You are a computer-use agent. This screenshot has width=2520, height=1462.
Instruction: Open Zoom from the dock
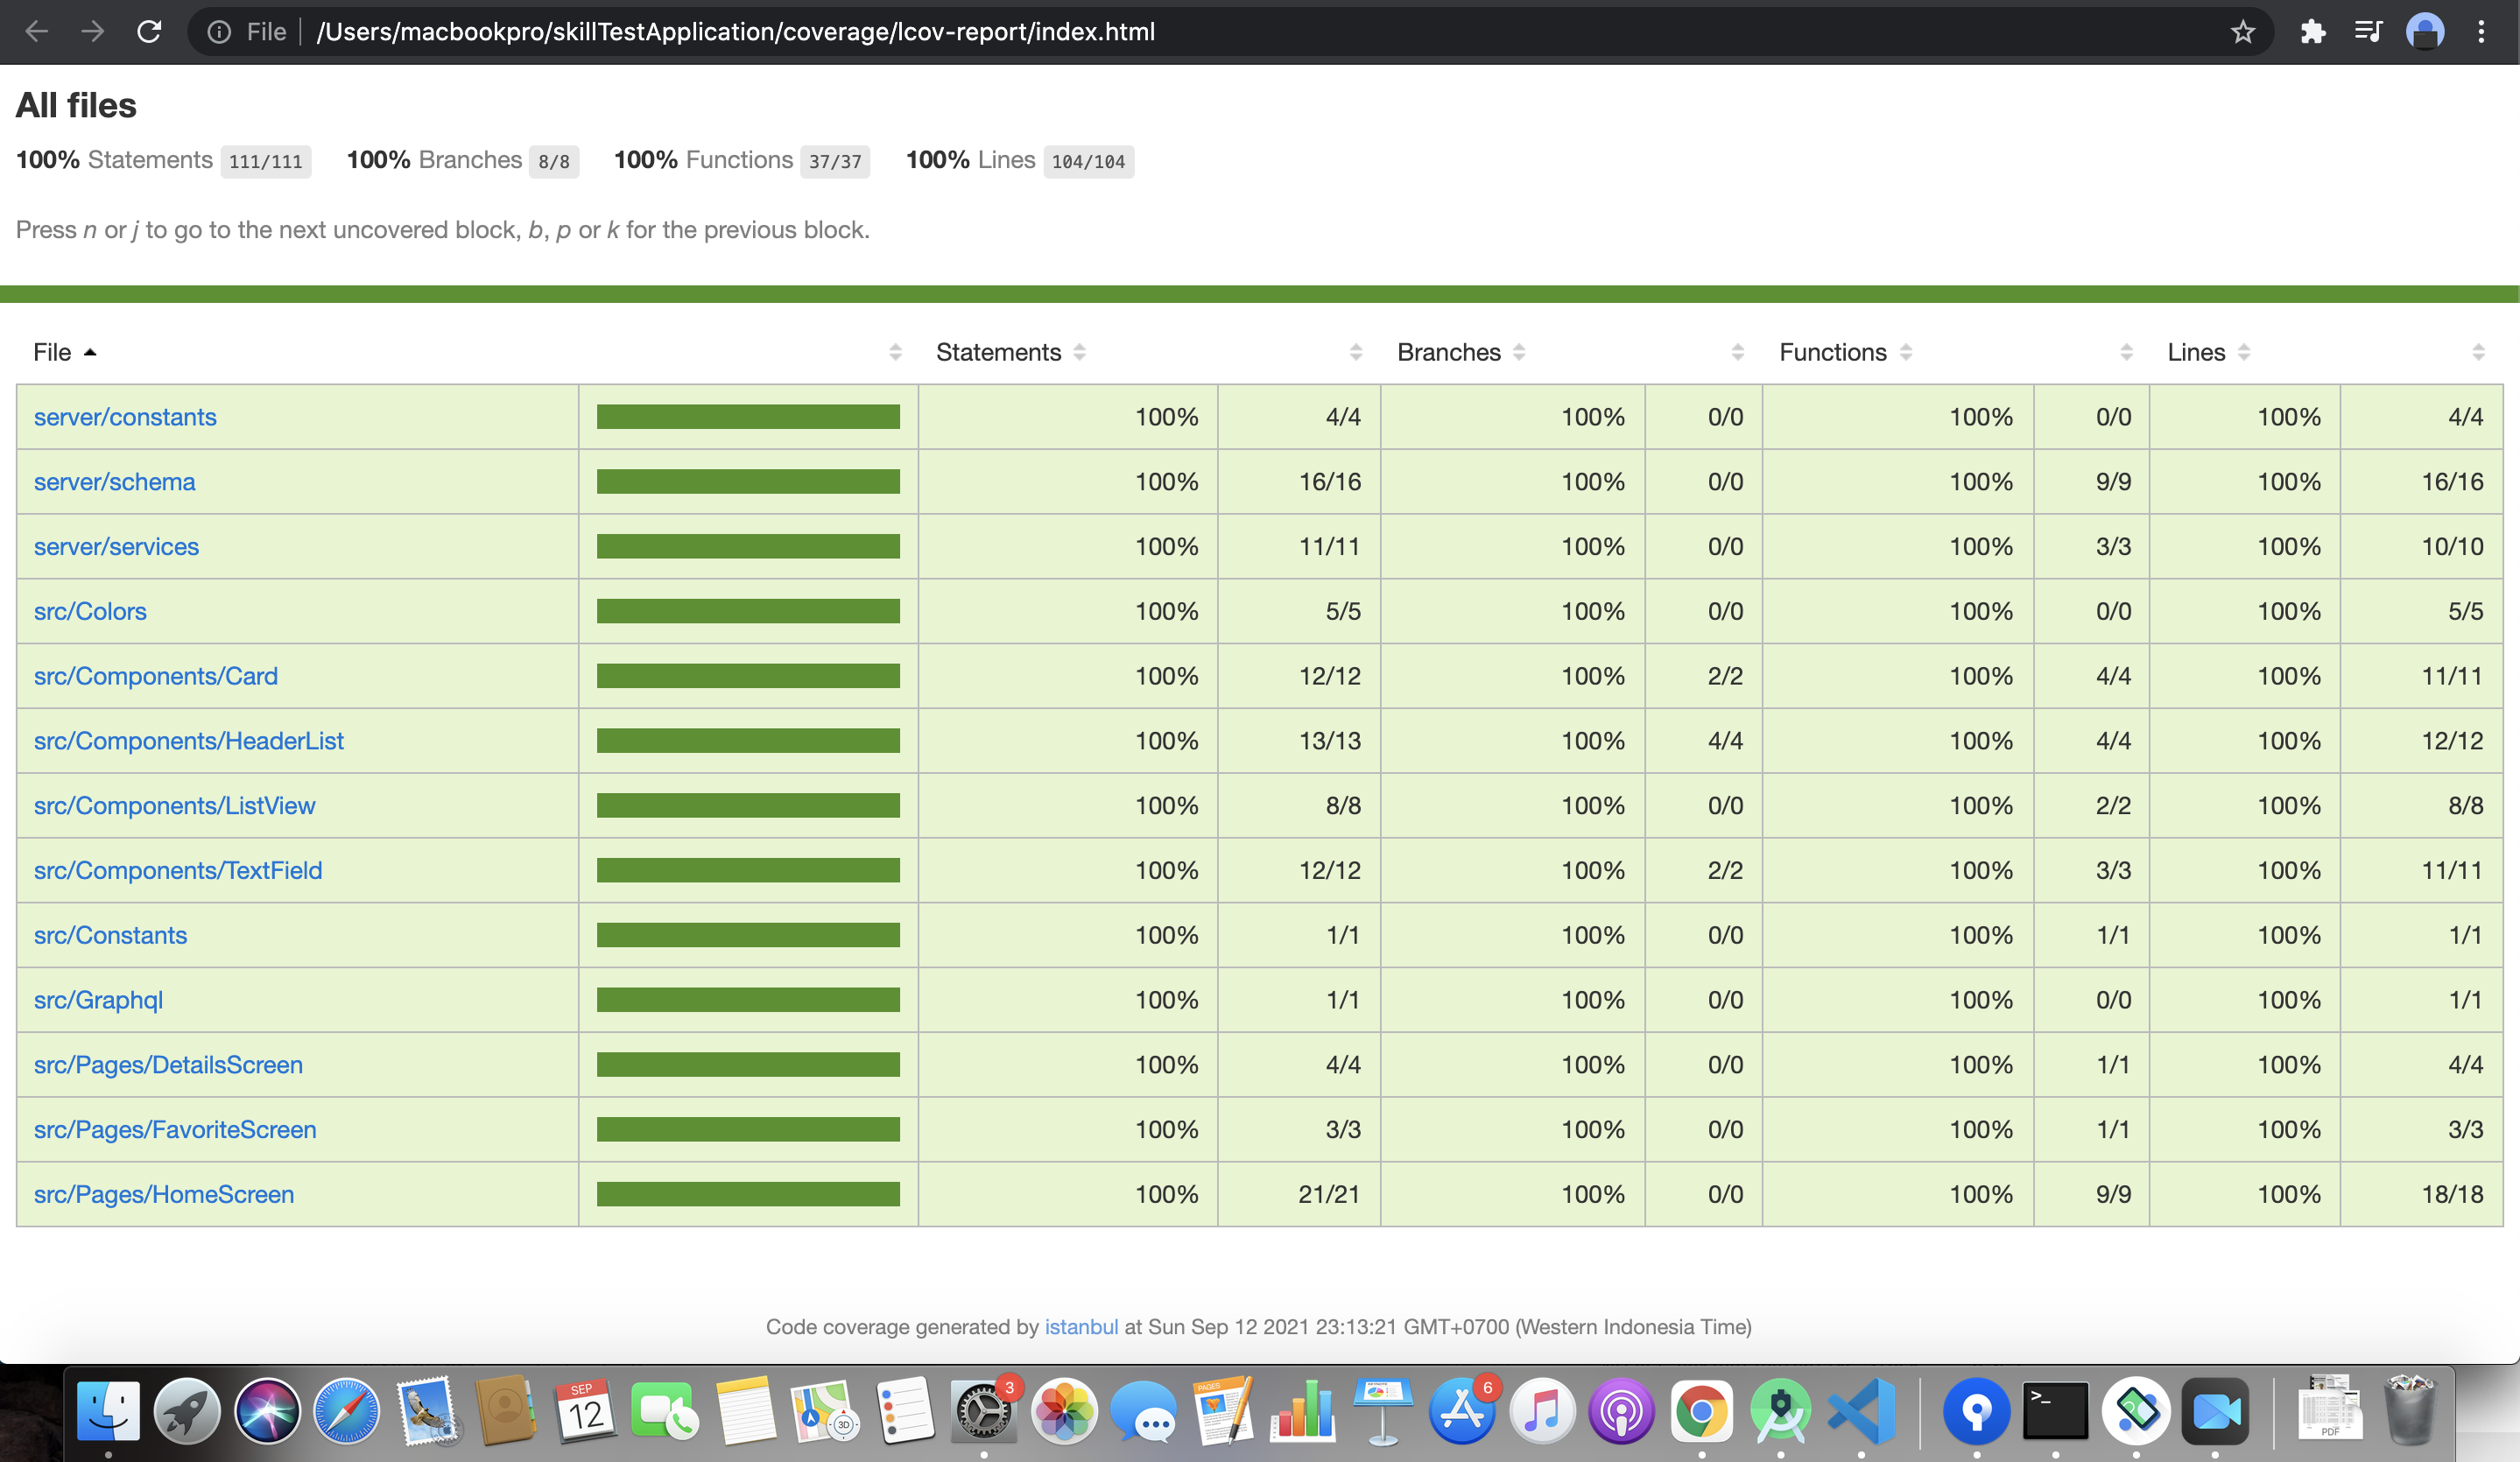2215,1410
